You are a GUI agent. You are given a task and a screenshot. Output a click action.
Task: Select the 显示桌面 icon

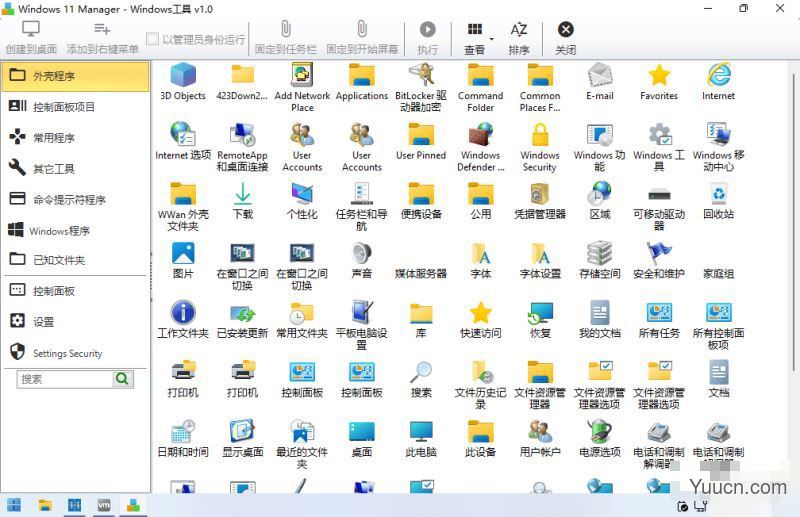pyautogui.click(x=242, y=438)
